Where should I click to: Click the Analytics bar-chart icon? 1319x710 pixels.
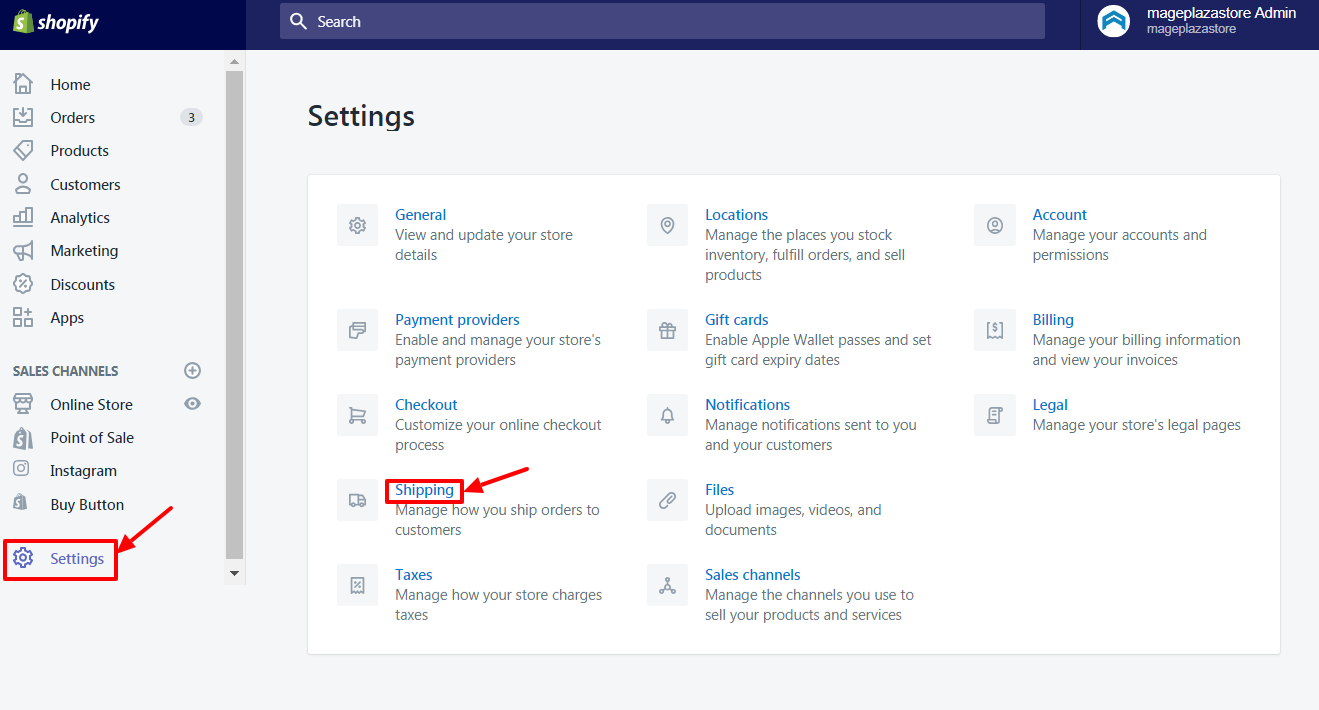point(28,217)
